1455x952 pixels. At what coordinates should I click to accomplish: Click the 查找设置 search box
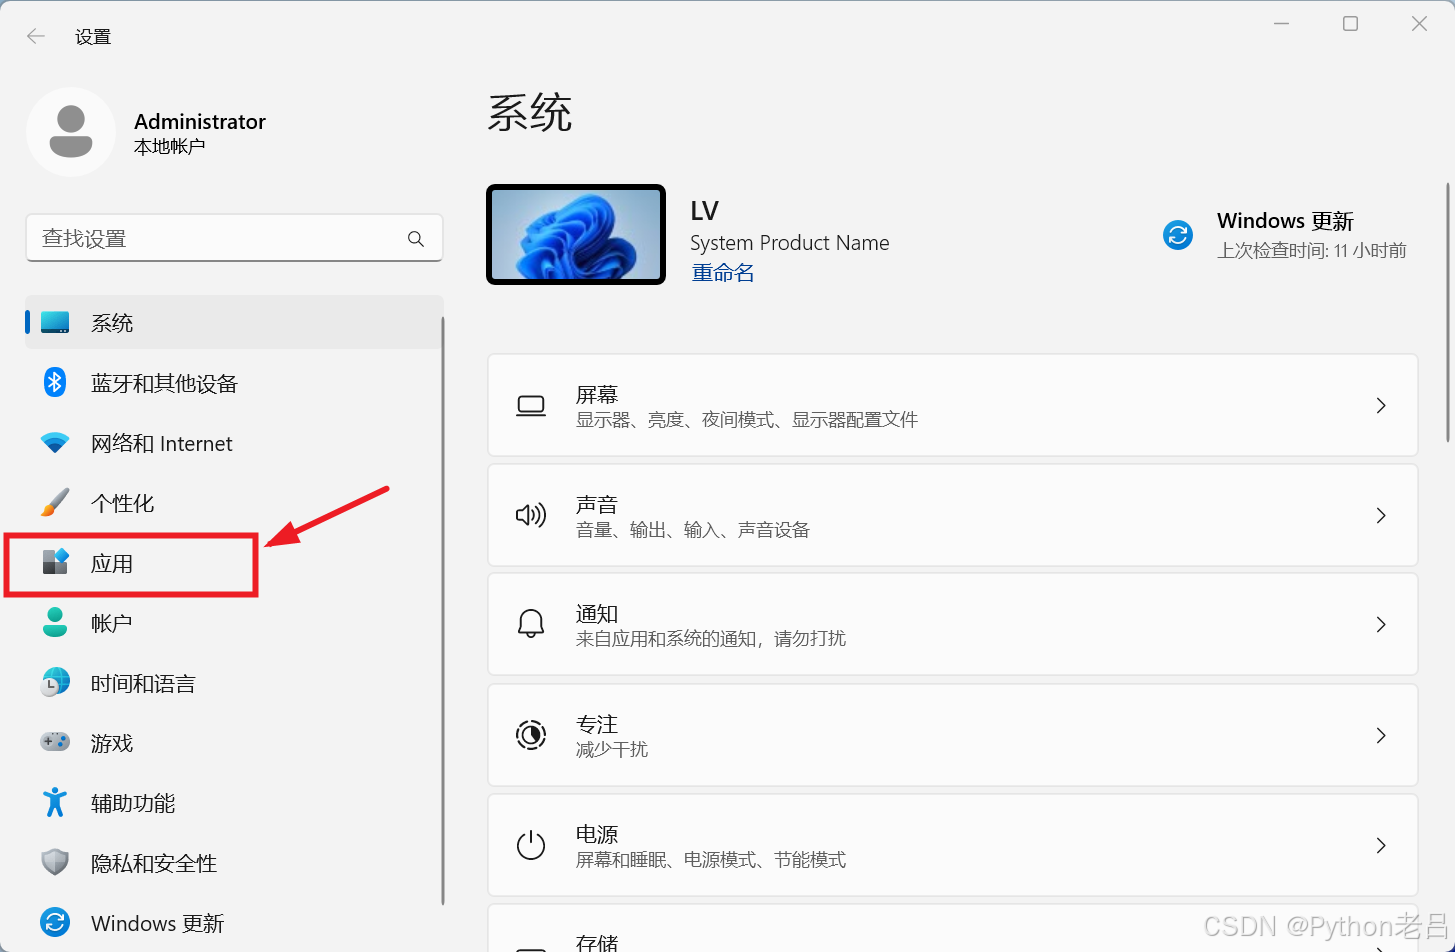[x=234, y=238]
